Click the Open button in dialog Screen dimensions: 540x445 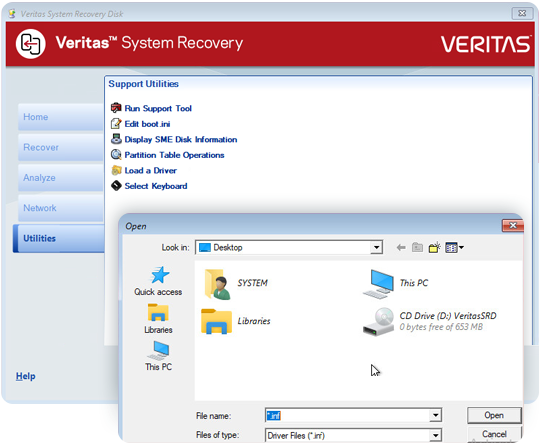pos(494,415)
